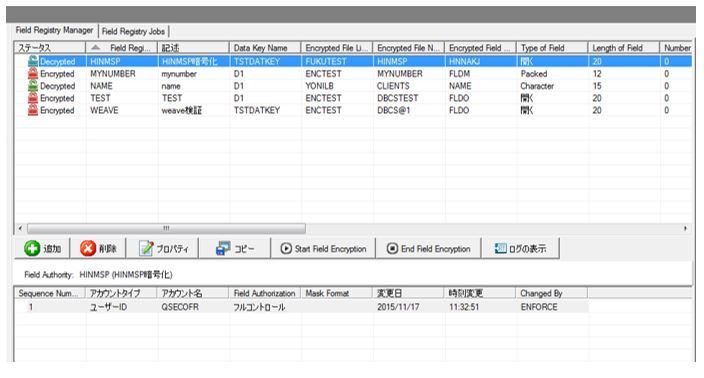Select the QSECOFR account row
704x378 pixels.
[301, 307]
